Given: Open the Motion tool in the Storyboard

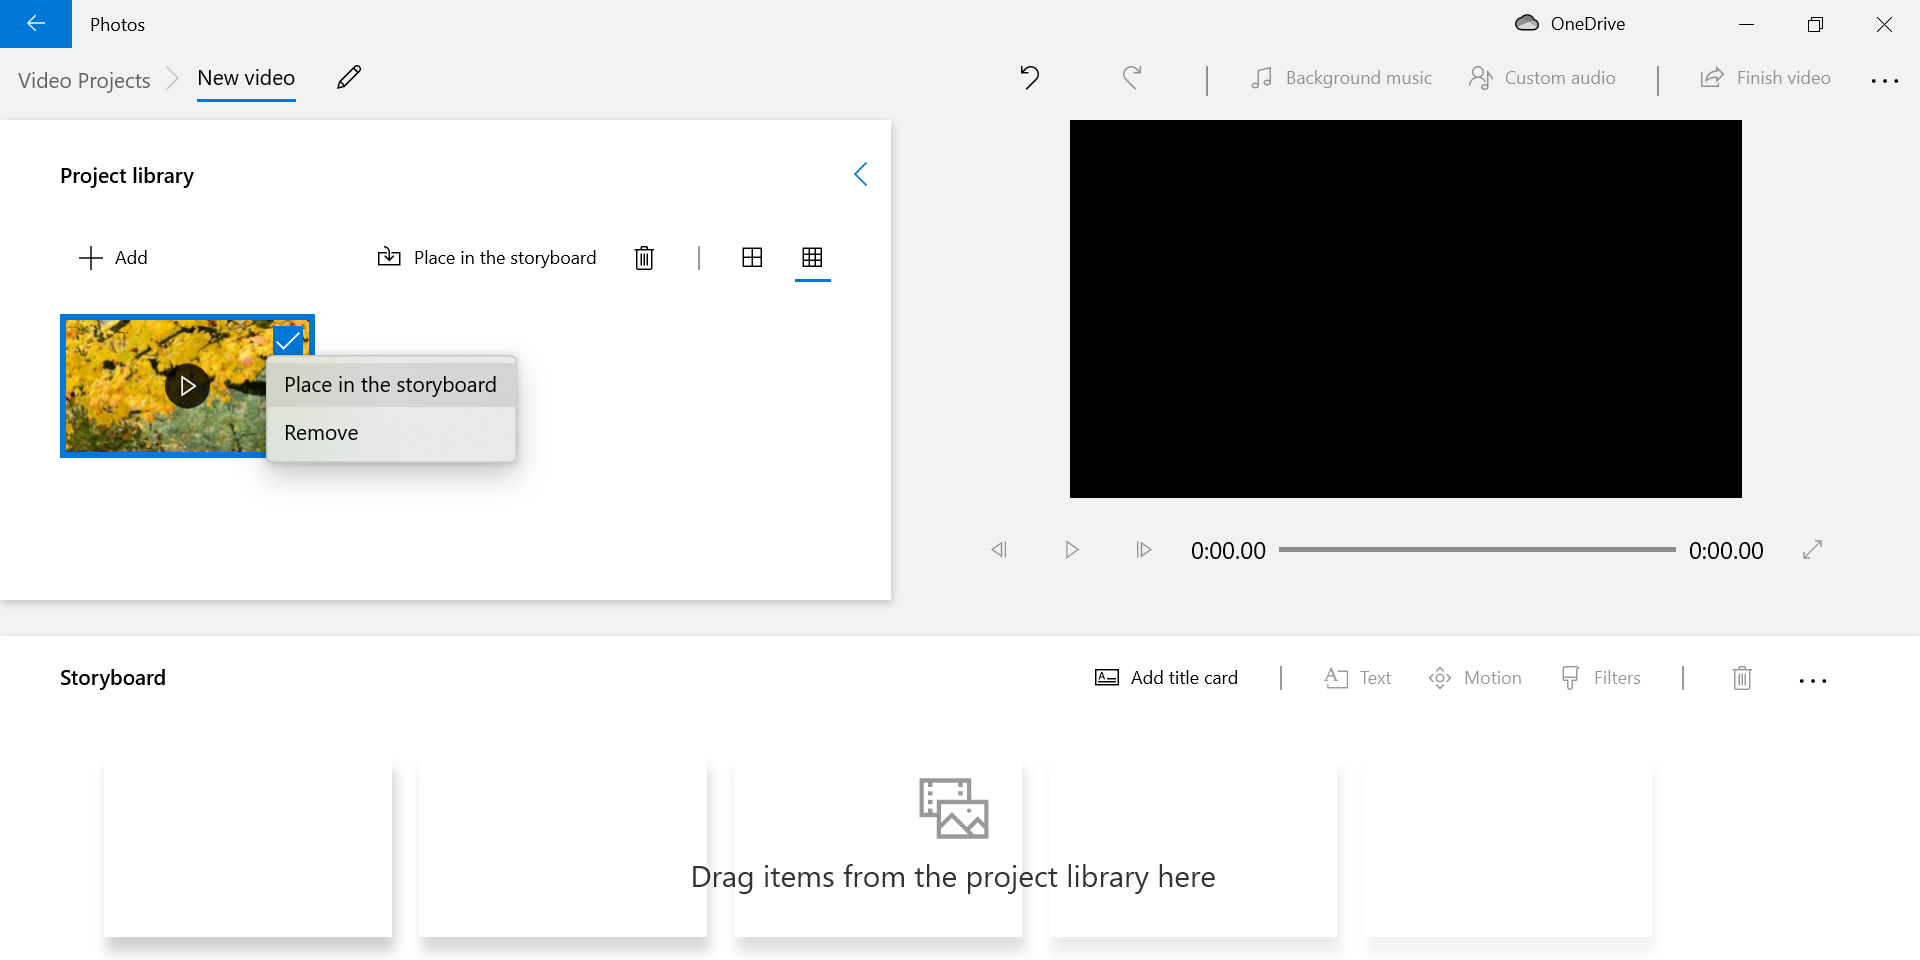Looking at the screenshot, I should click(1475, 677).
